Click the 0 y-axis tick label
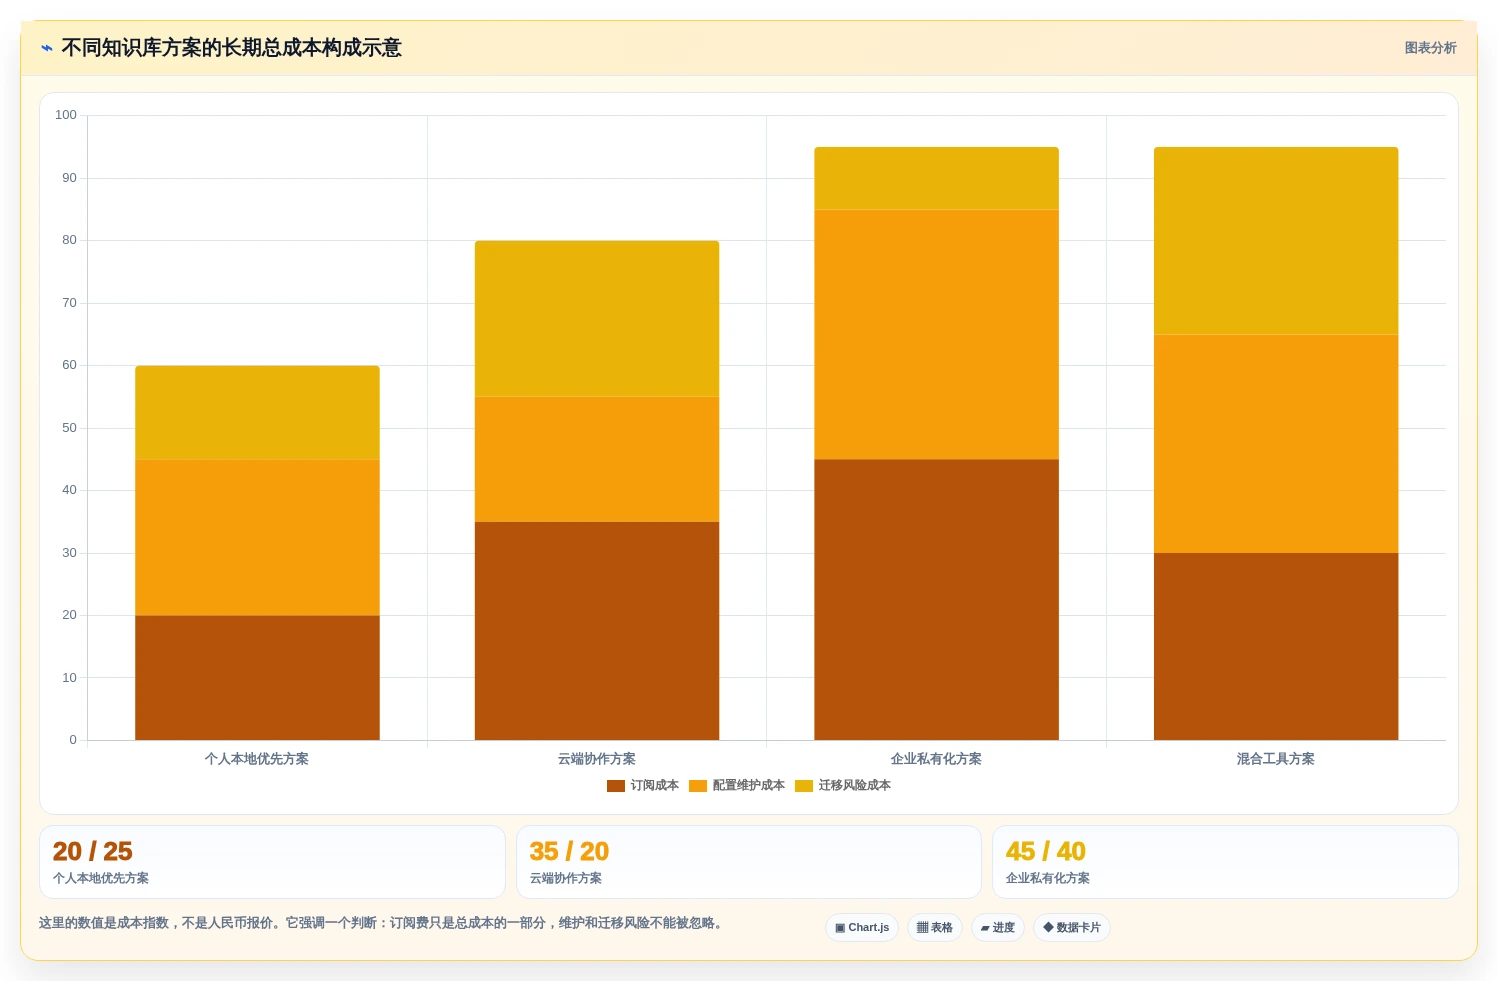The image size is (1498, 981). 73,740
